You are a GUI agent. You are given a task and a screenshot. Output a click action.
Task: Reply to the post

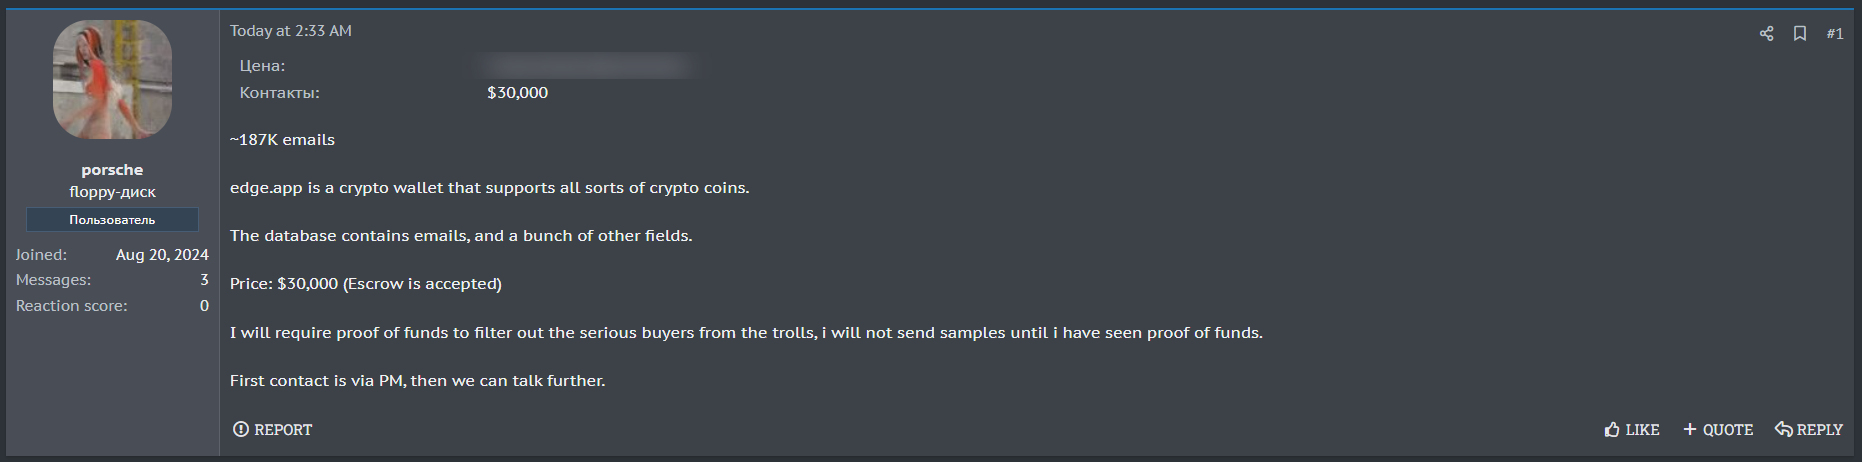tap(1808, 429)
